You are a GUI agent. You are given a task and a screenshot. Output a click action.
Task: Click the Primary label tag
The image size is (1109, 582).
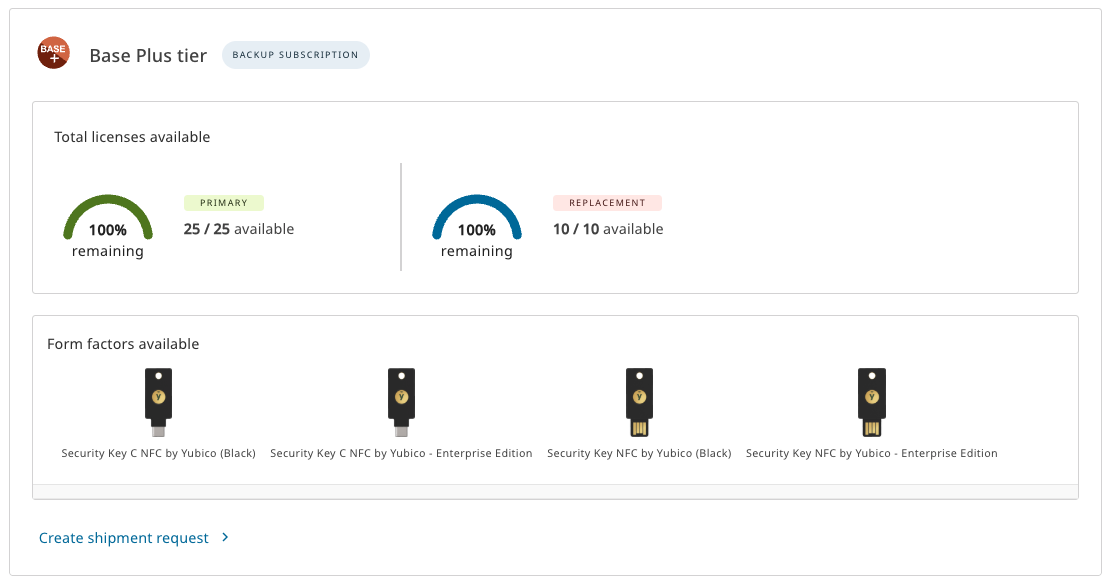click(x=223, y=203)
